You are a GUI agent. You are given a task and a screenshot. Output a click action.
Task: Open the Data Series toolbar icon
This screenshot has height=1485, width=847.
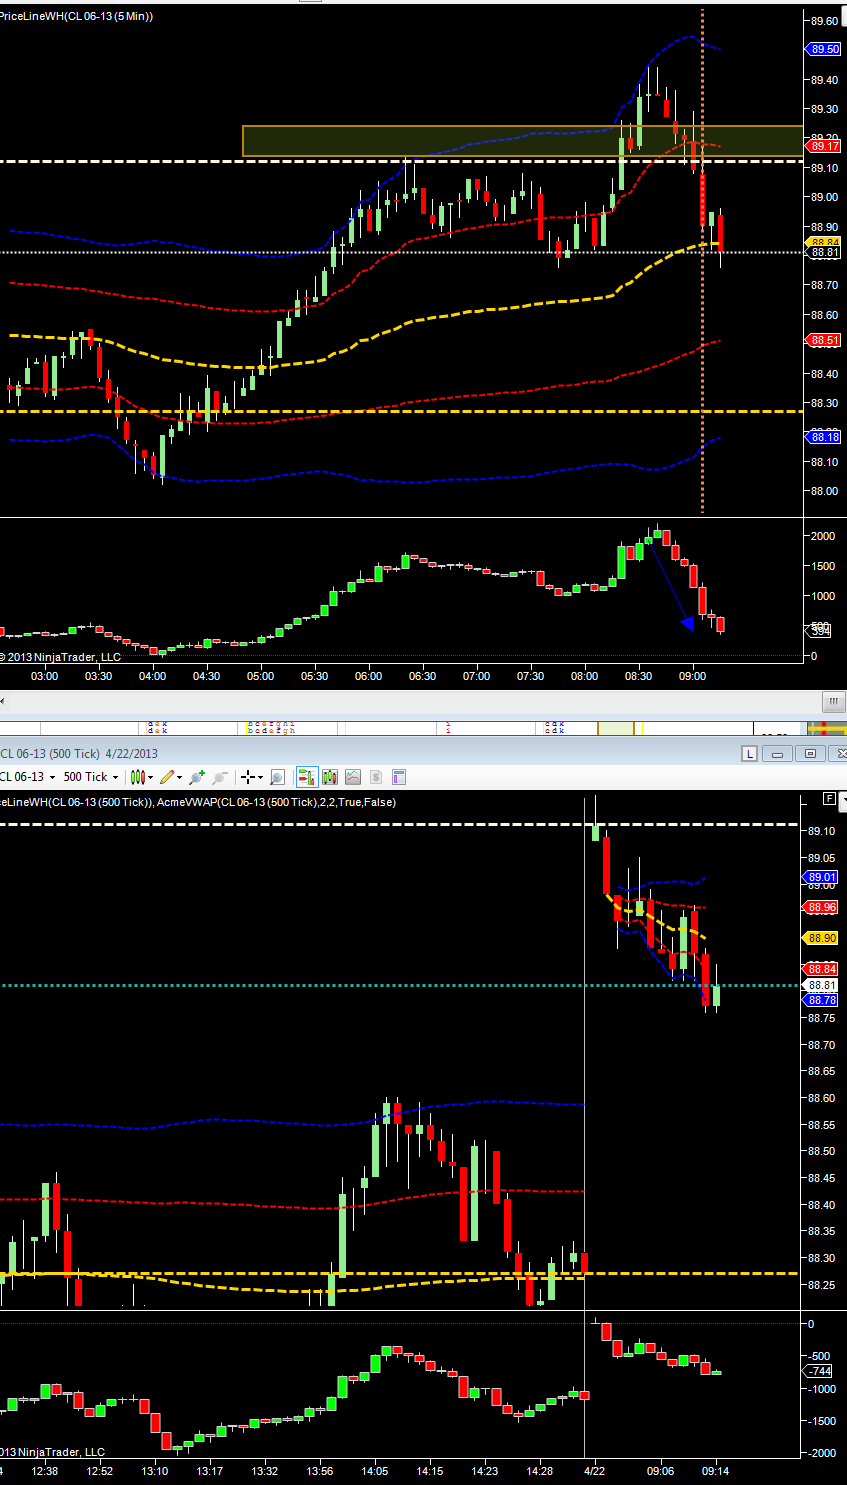click(x=329, y=777)
